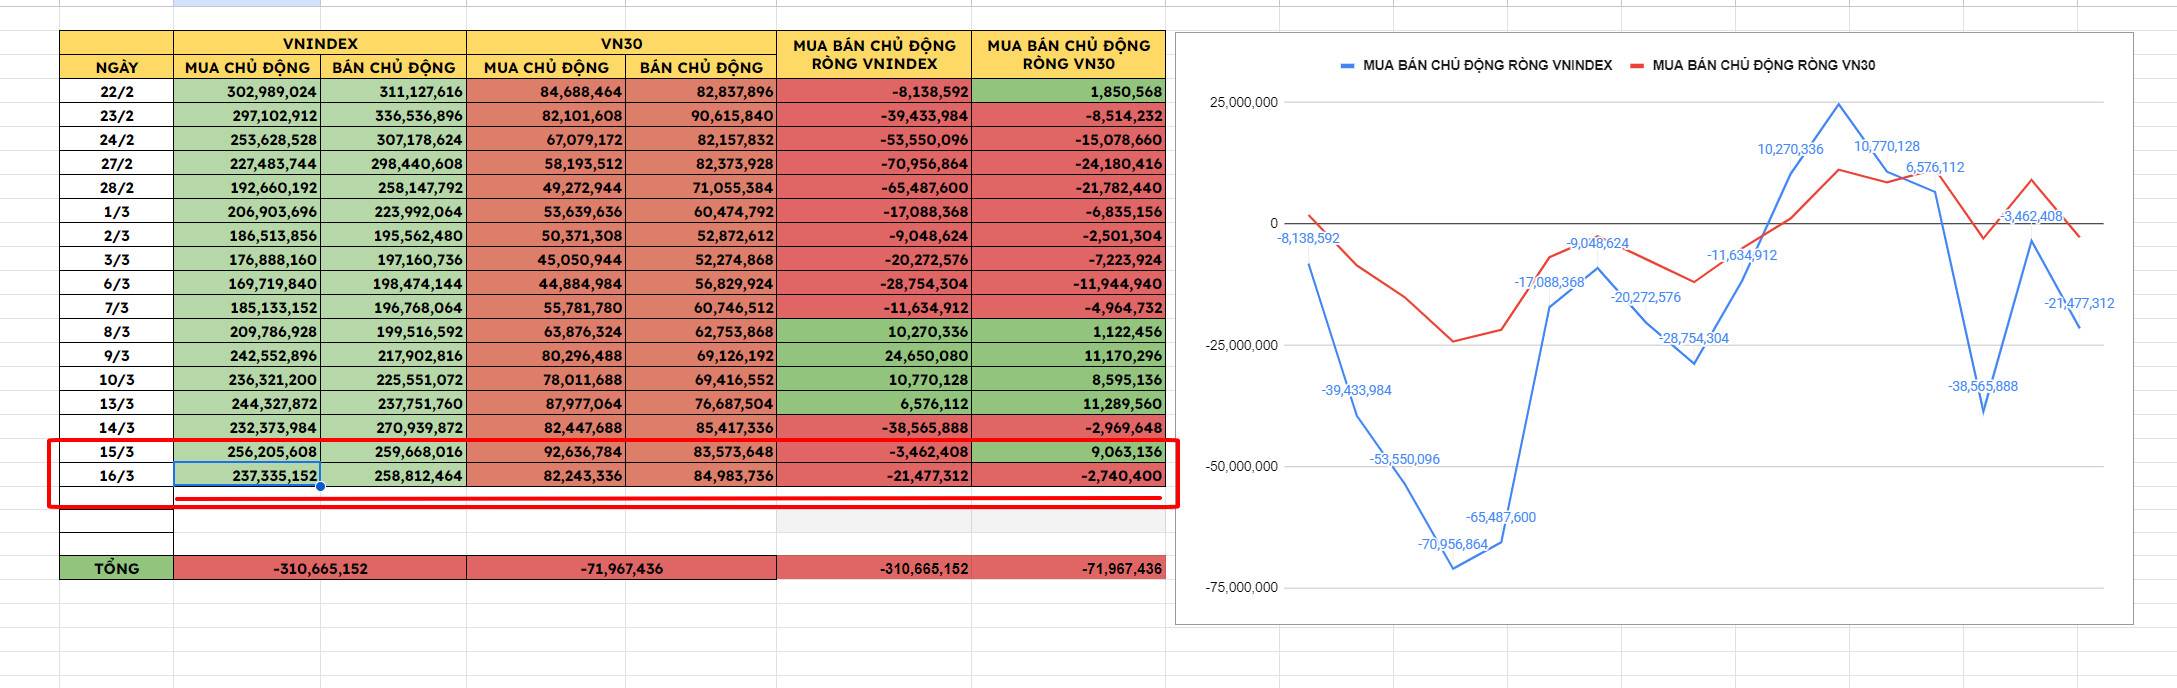This screenshot has height=688, width=2177.
Task: Click cell with value 192,660,192
Action: pyautogui.click(x=247, y=187)
